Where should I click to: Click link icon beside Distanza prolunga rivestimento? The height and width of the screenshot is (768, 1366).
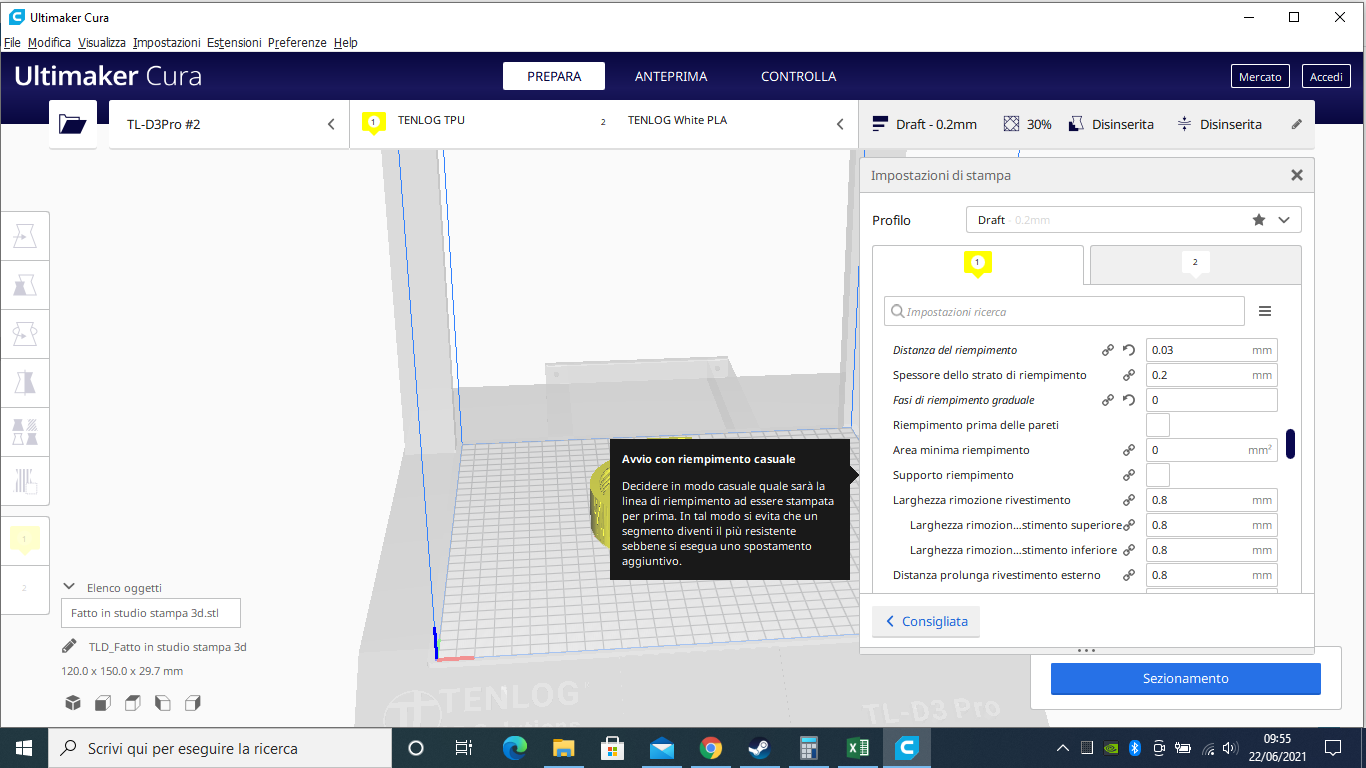(1129, 575)
